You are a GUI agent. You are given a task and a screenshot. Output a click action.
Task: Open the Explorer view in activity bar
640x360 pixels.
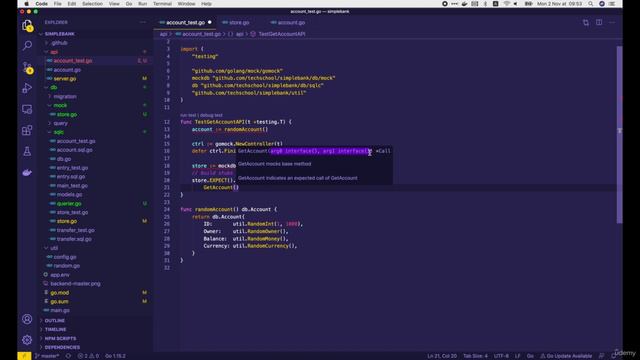coord(27,25)
